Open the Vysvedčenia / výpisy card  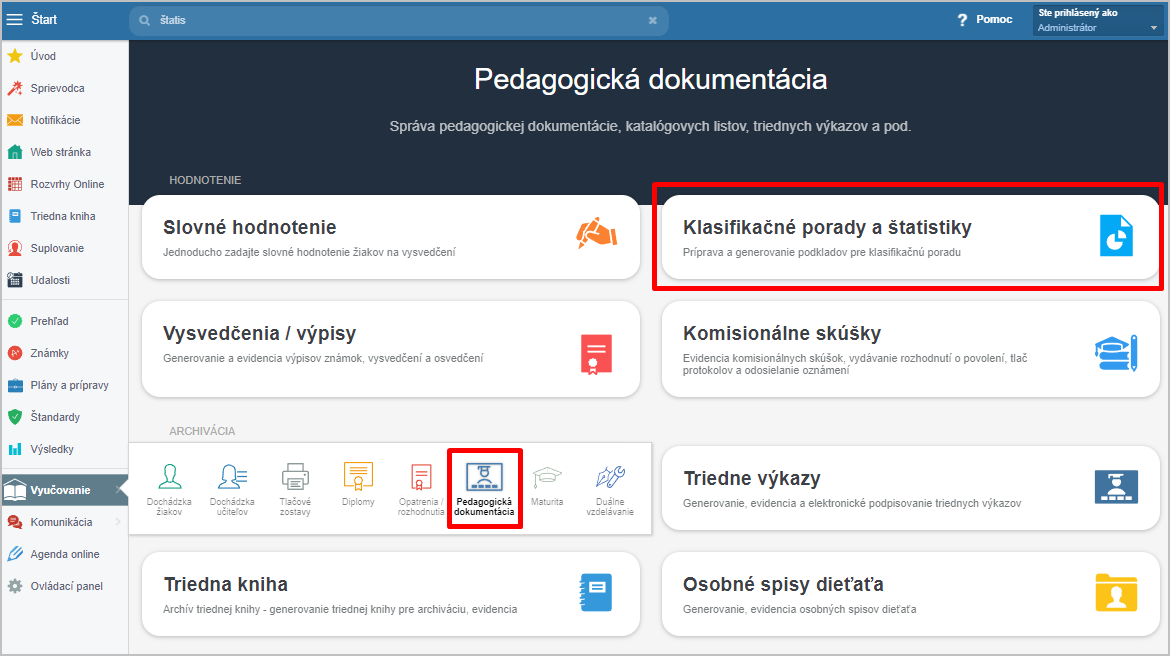point(390,348)
